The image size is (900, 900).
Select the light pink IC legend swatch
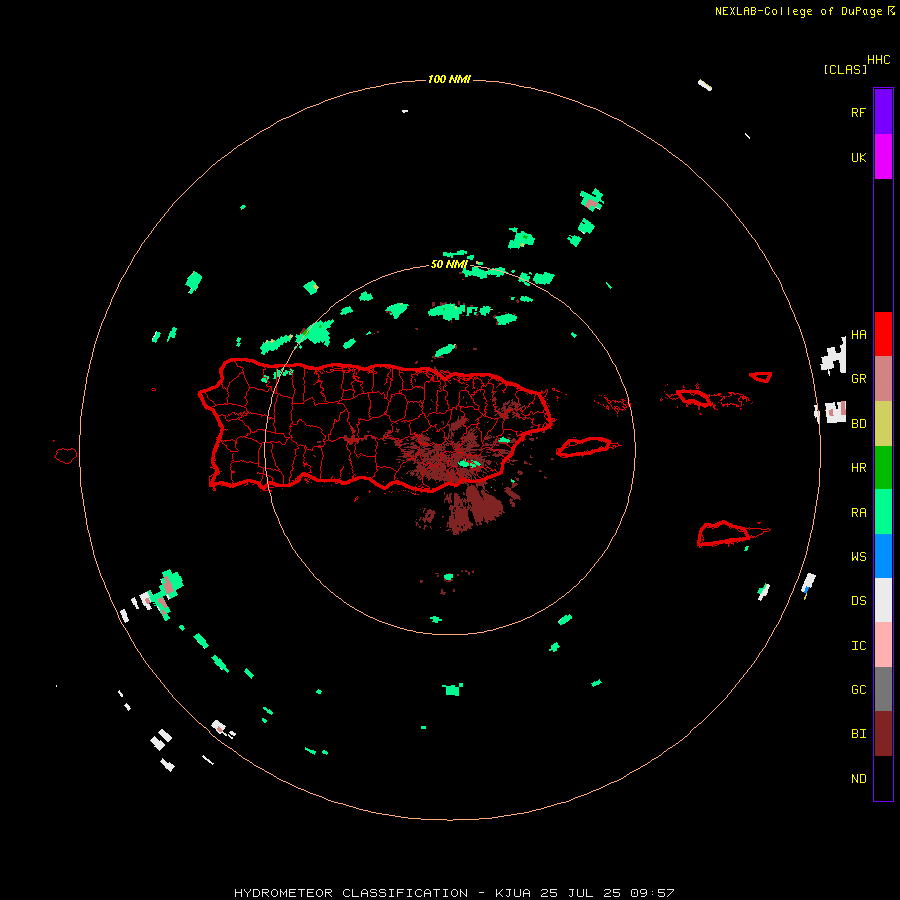(x=883, y=645)
